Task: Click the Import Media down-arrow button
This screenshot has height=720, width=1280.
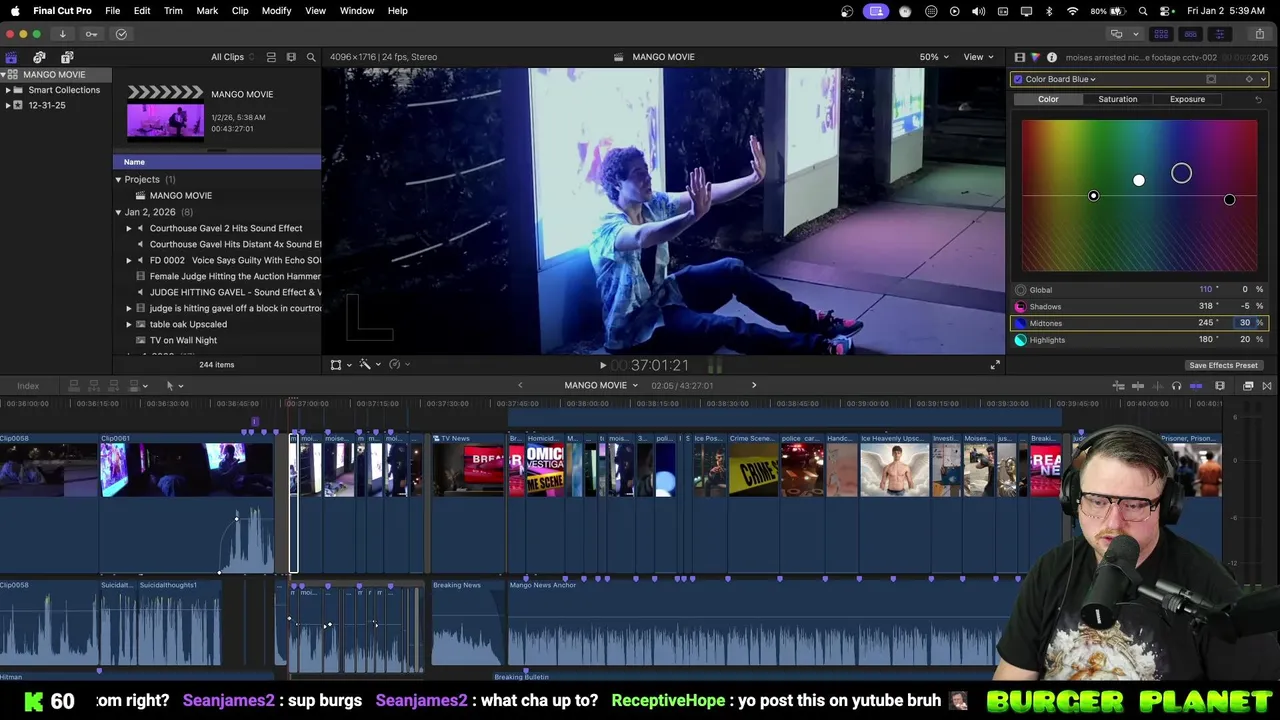Action: tap(62, 34)
